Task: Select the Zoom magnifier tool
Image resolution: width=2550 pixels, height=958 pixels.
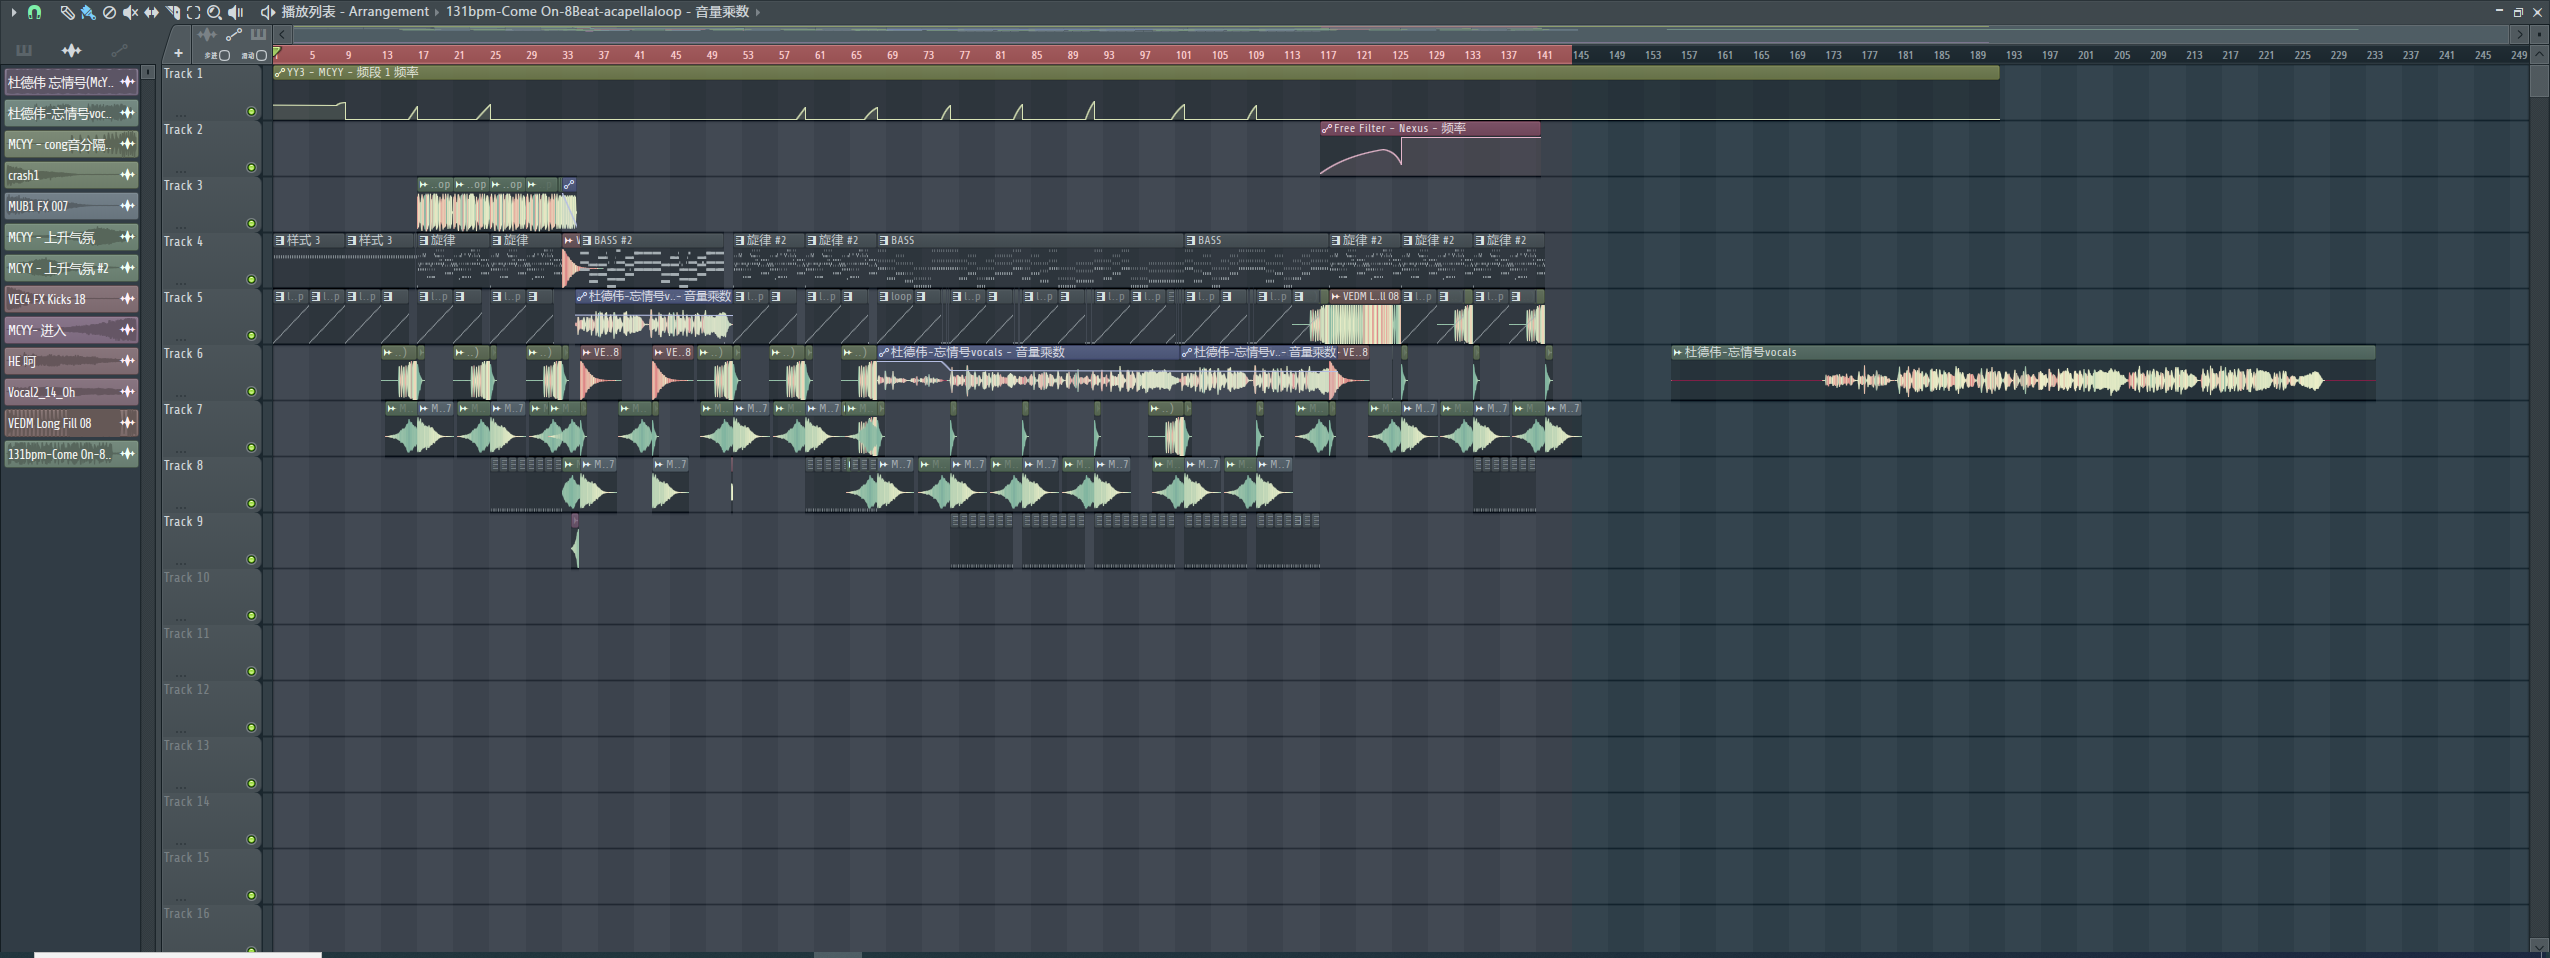Action: 214,12
